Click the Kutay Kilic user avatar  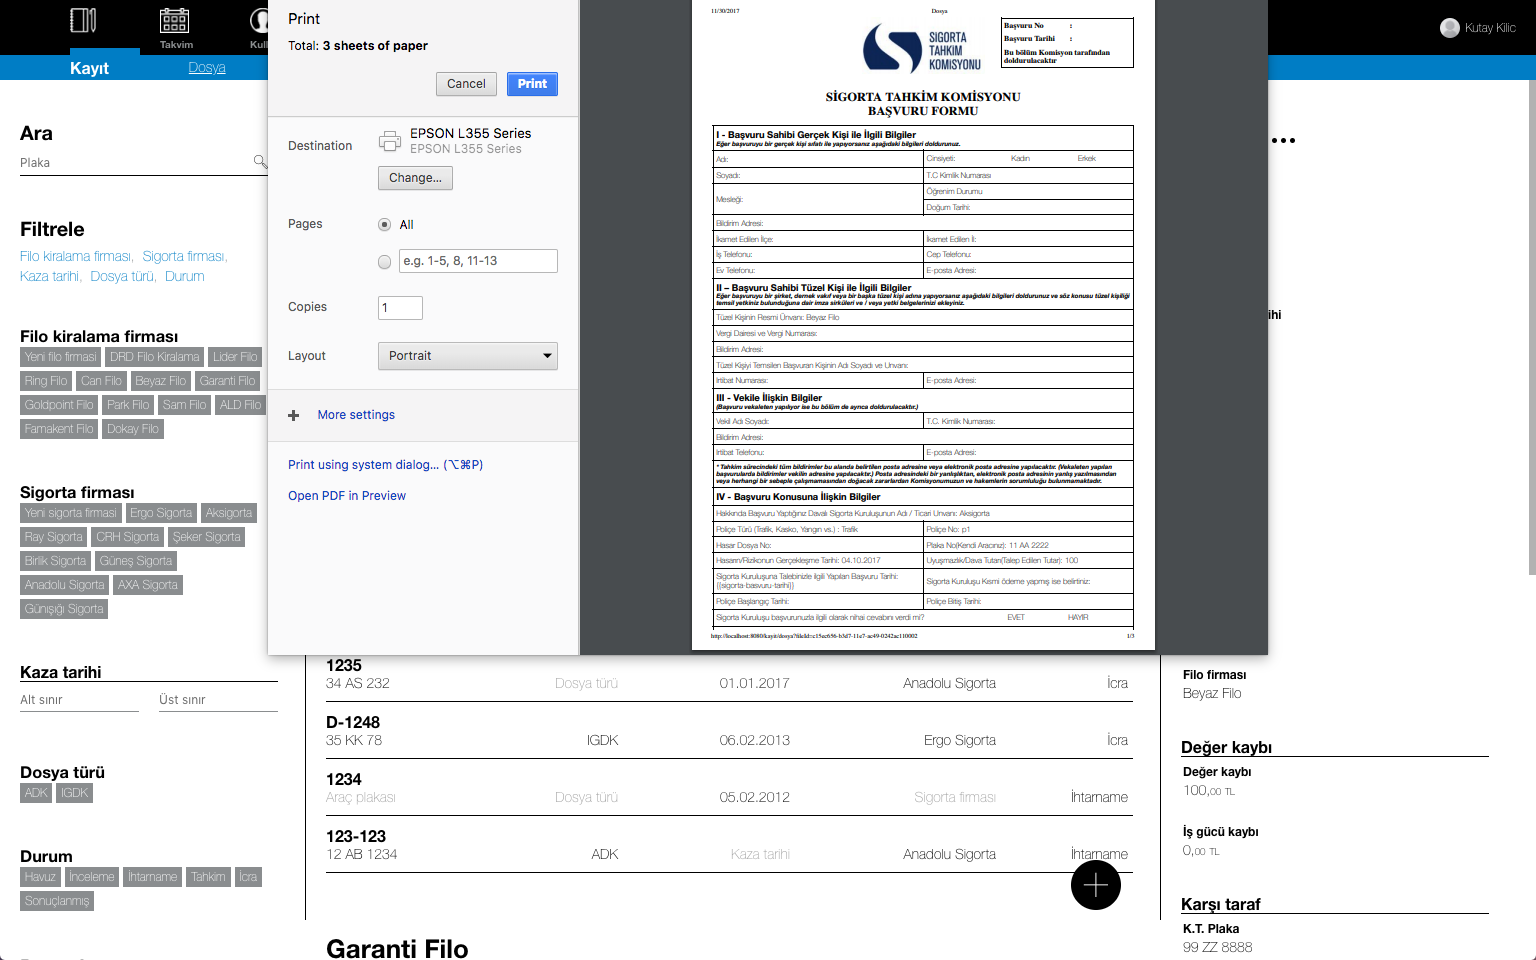1449,28
